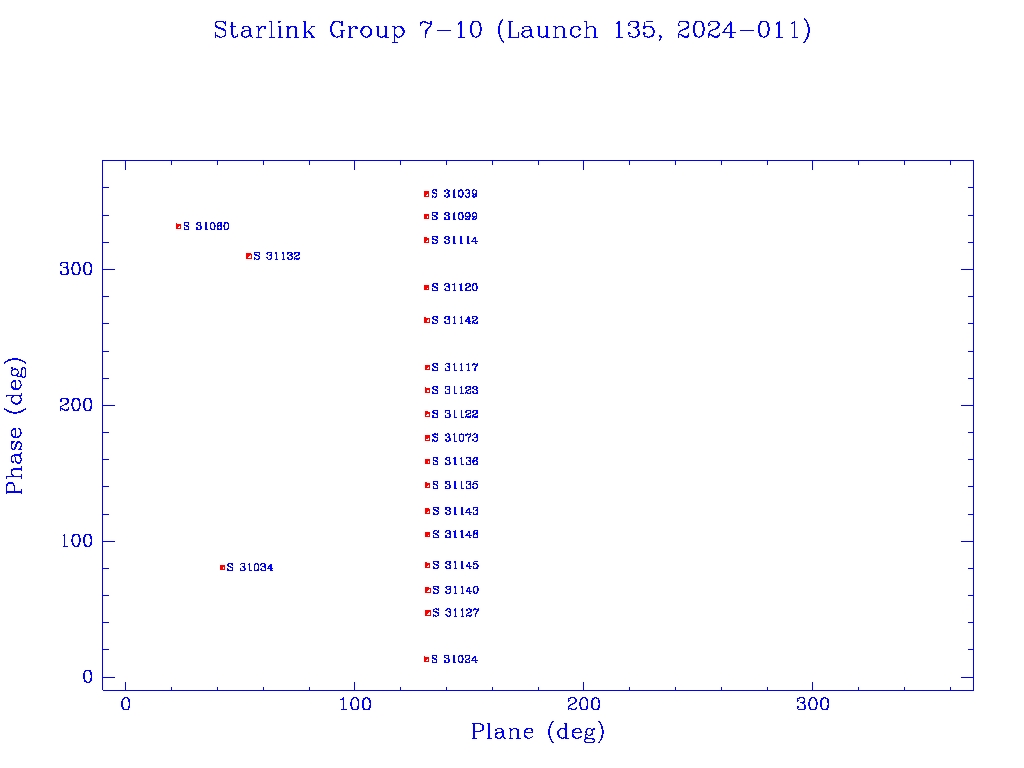
Task: Select the S 31143 satellite label
Action: [x=455, y=511]
